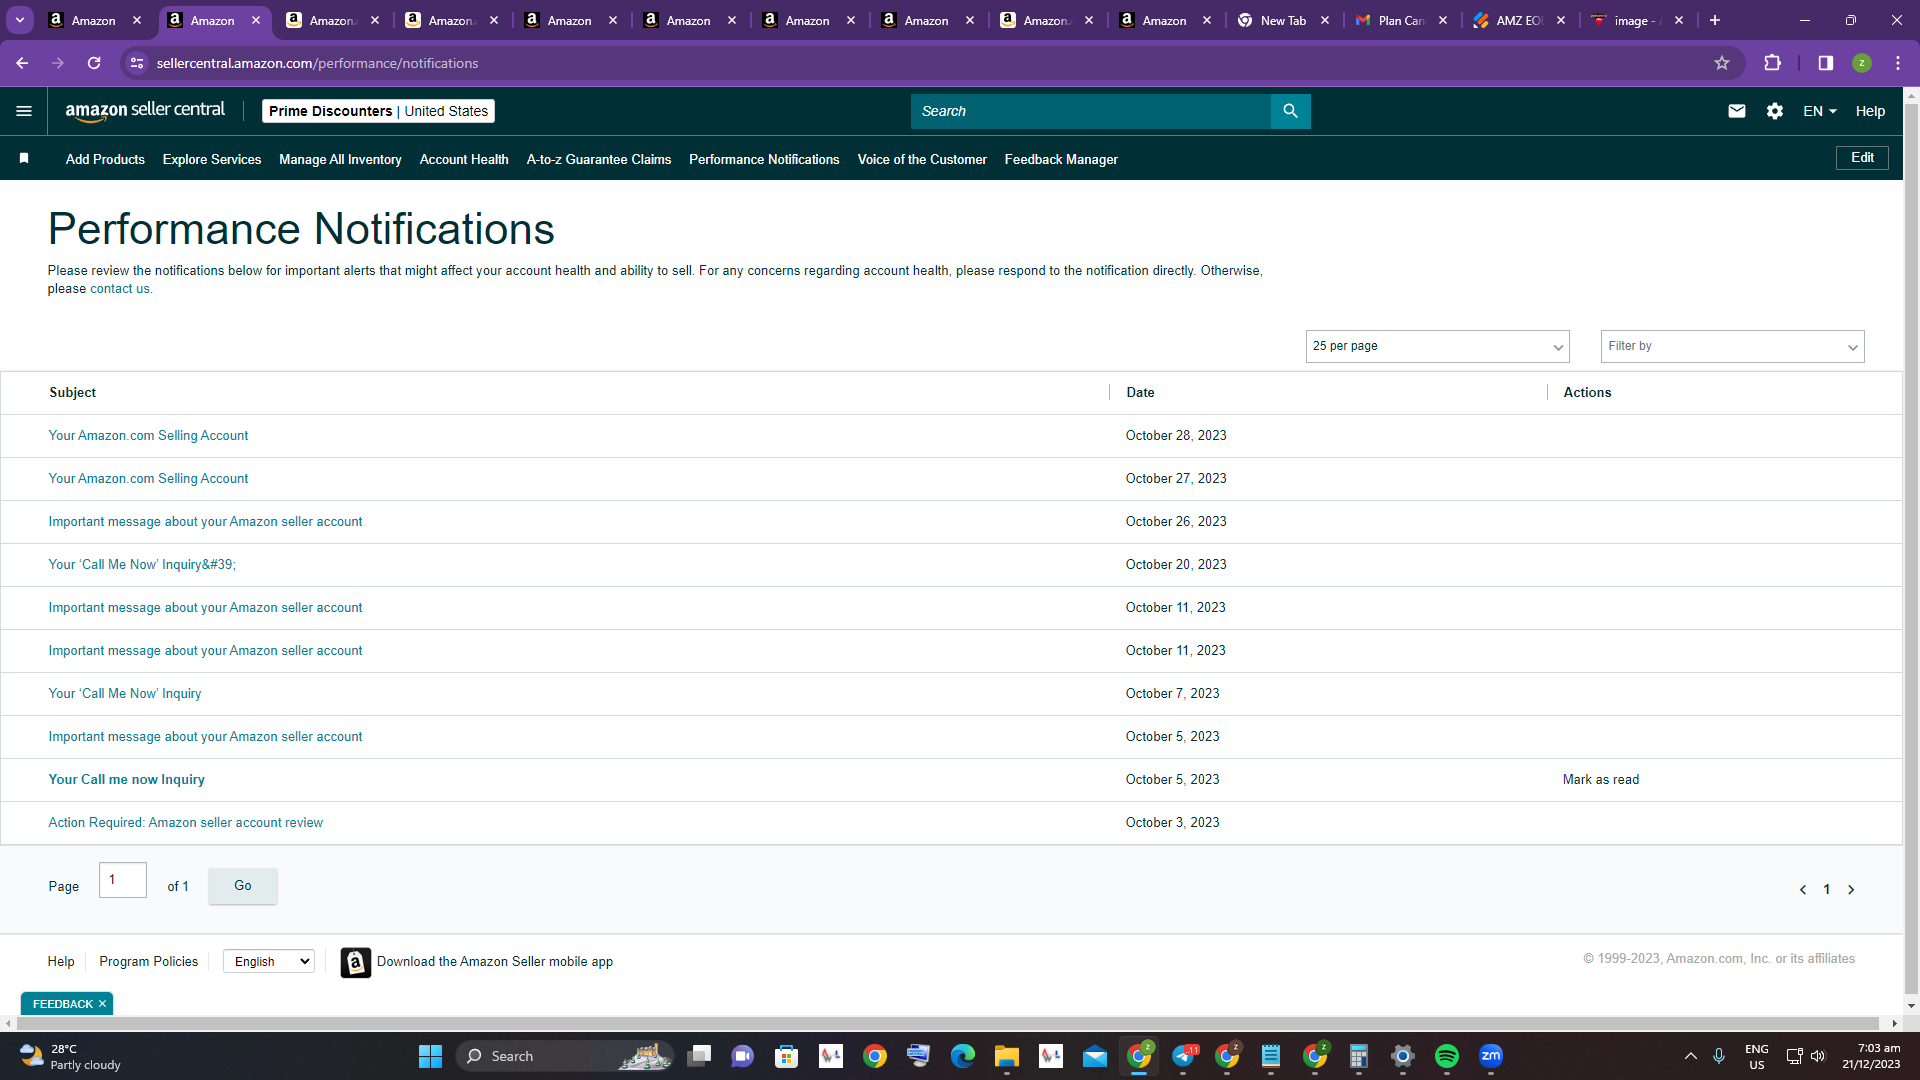Switch to the AMZ EOI browser tab
This screenshot has height=1080, width=1920.
pos(1519,20)
